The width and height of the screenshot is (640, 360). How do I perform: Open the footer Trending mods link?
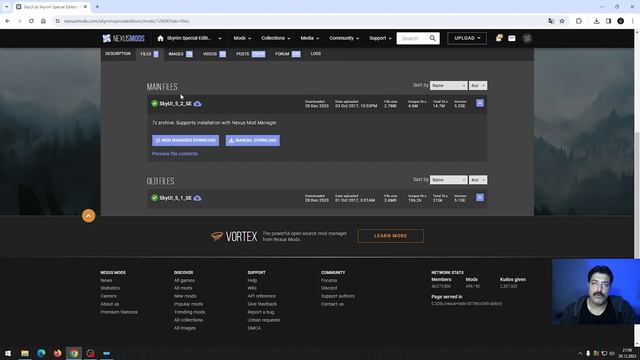click(189, 312)
